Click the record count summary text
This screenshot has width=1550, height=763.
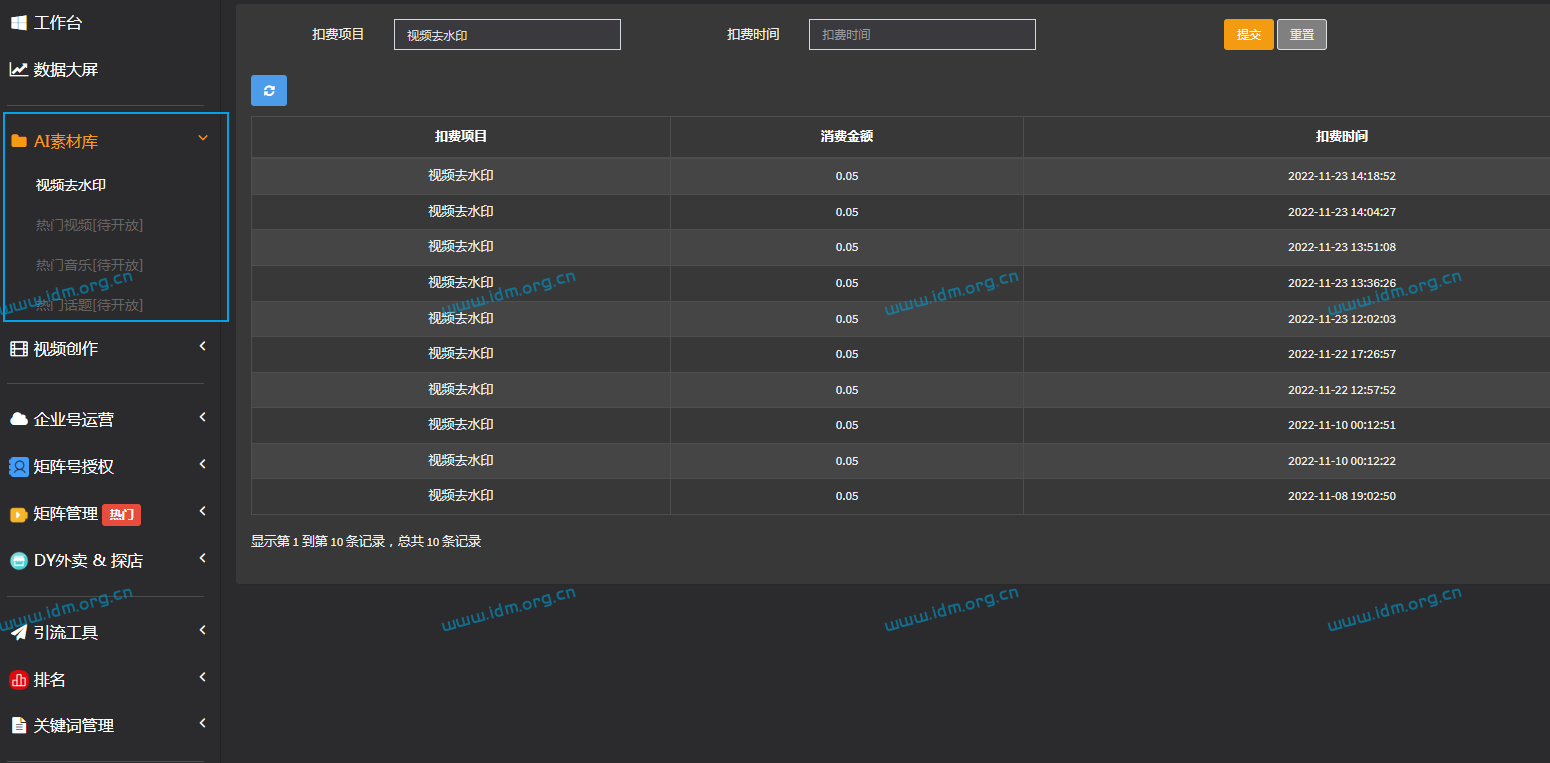click(366, 541)
